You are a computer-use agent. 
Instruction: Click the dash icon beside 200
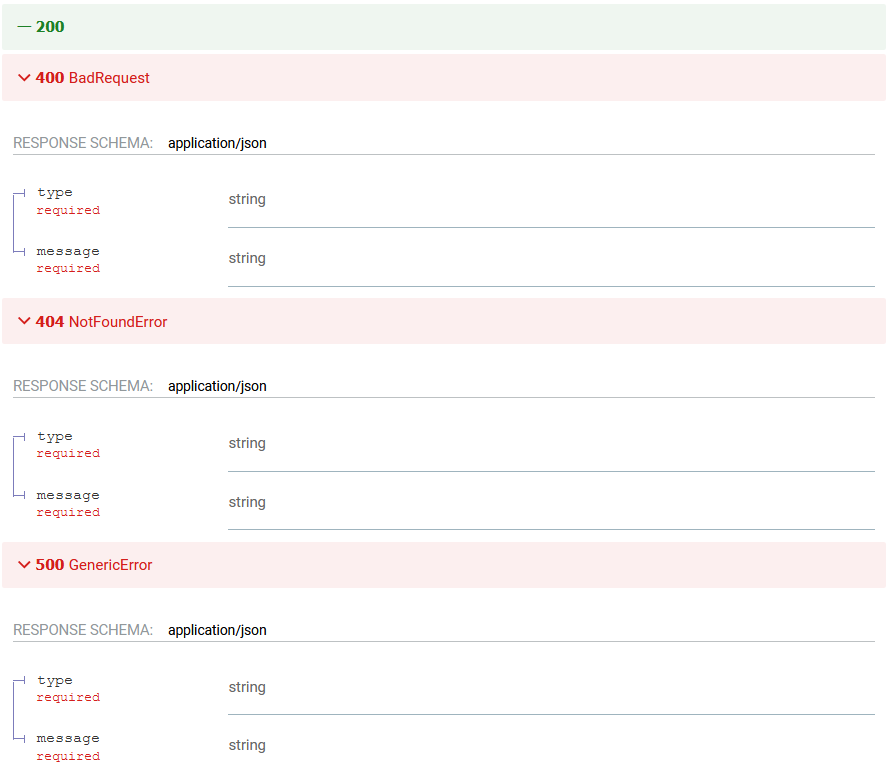click(x=24, y=27)
